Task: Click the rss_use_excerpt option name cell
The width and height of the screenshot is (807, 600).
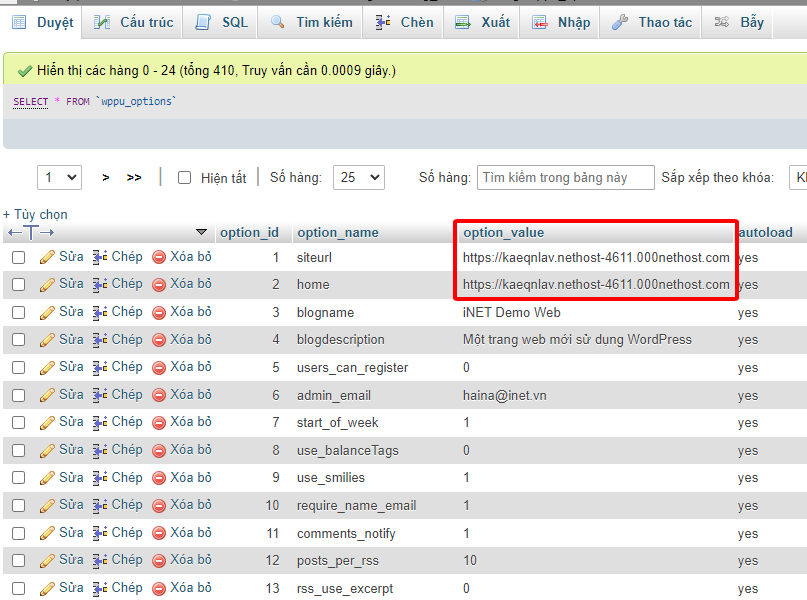Action: click(345, 588)
